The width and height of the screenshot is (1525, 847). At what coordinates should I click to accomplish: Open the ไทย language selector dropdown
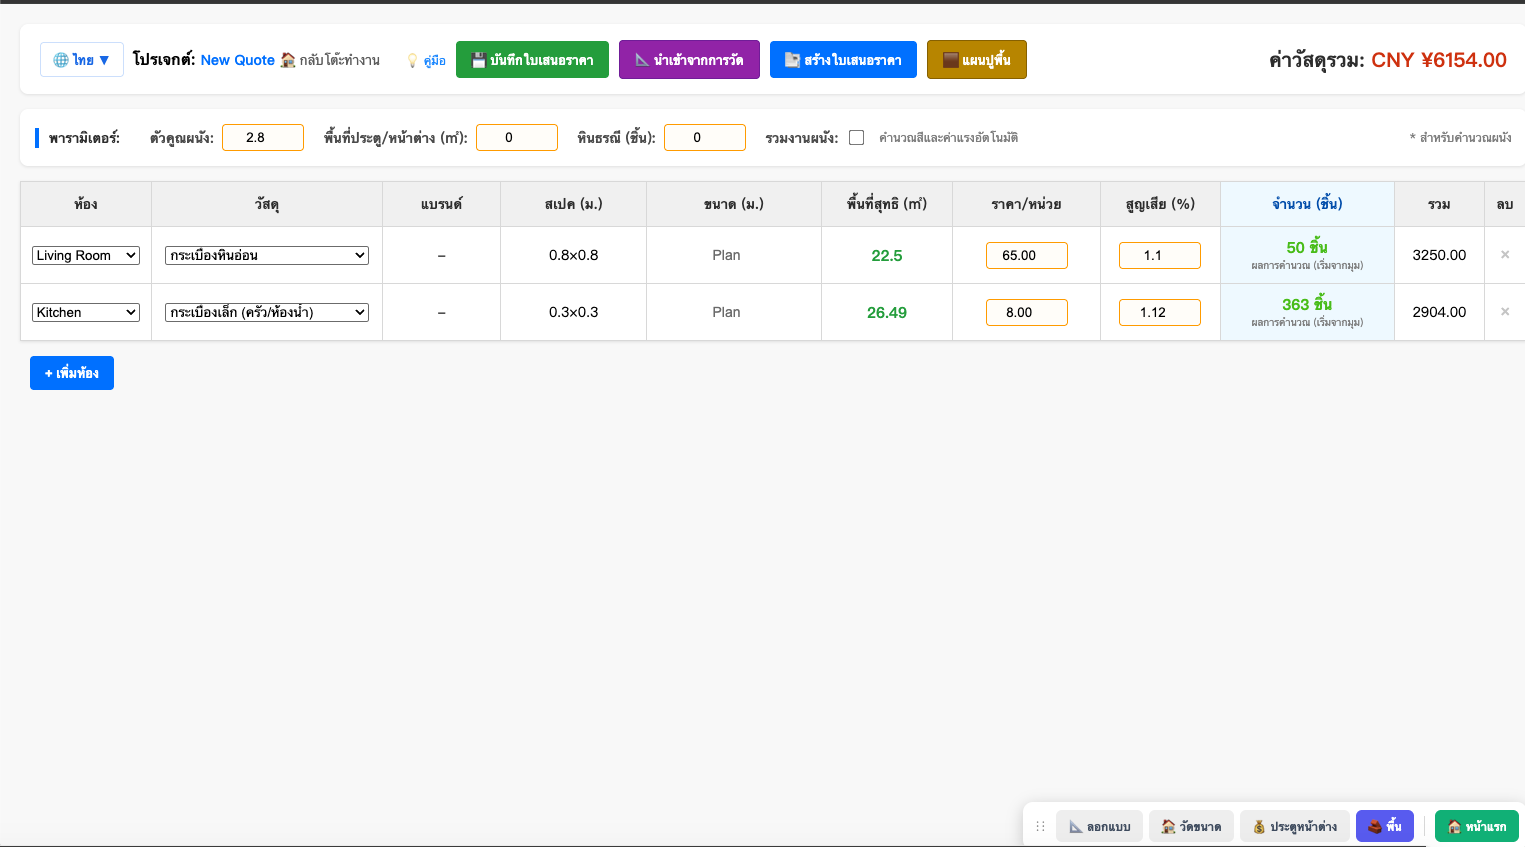click(82, 60)
